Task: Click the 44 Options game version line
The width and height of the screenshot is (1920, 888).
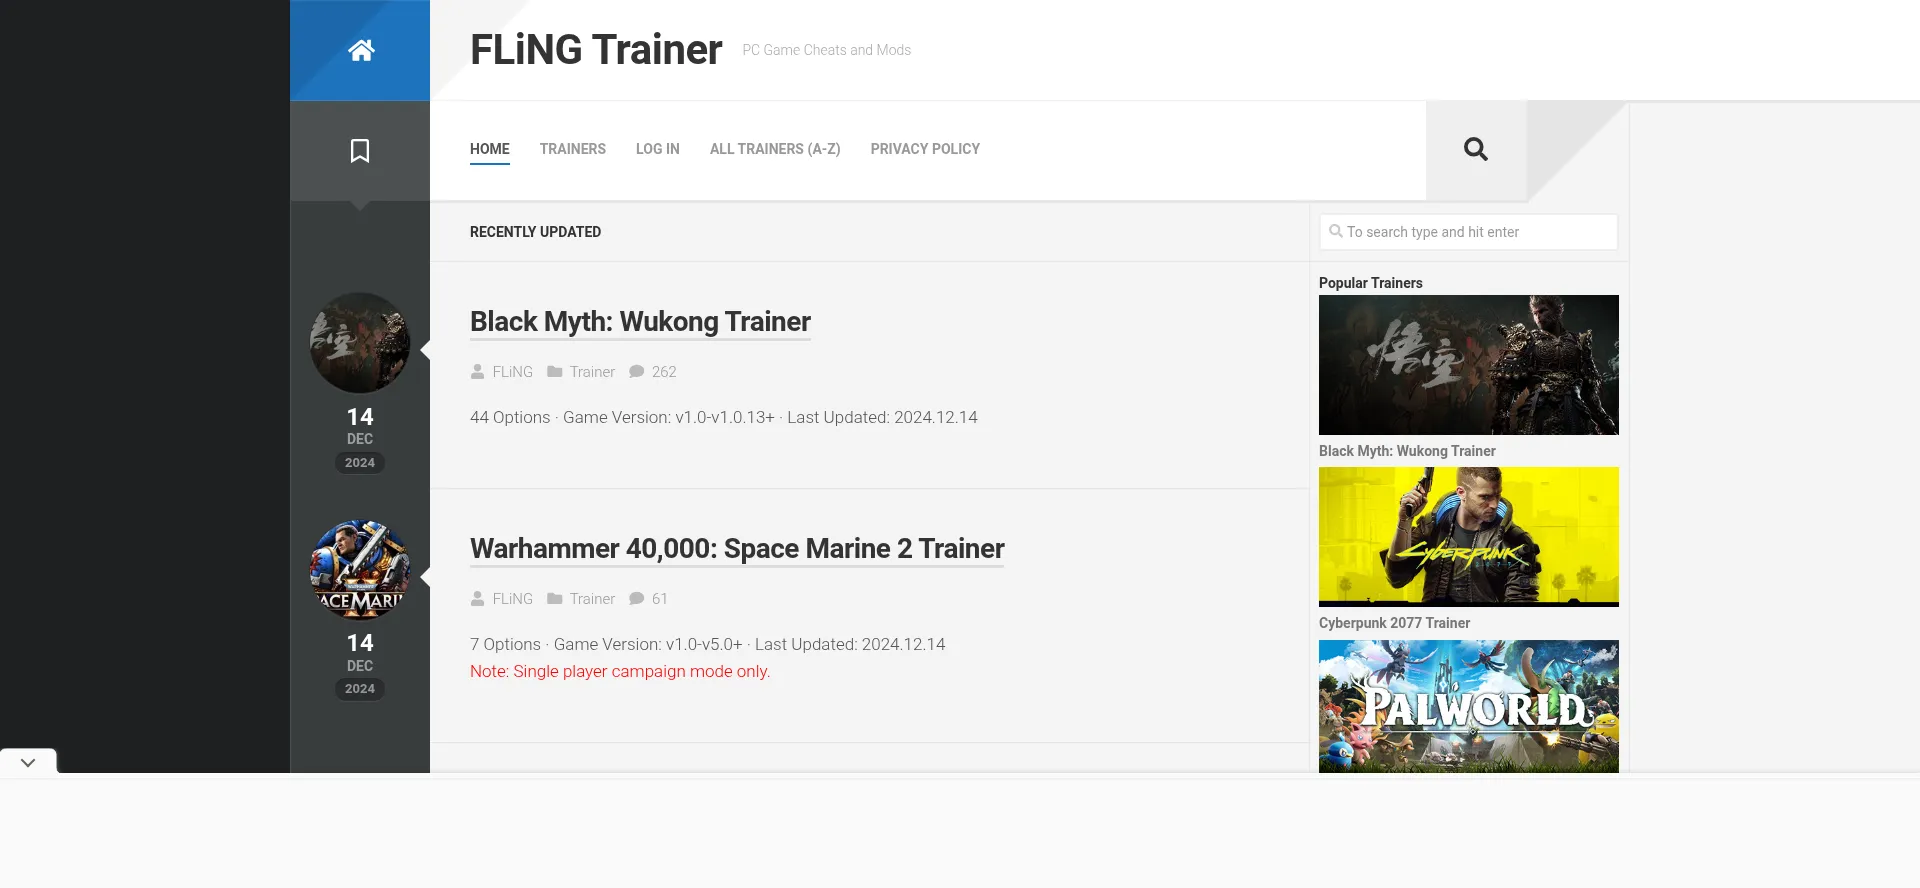Action: tap(724, 418)
